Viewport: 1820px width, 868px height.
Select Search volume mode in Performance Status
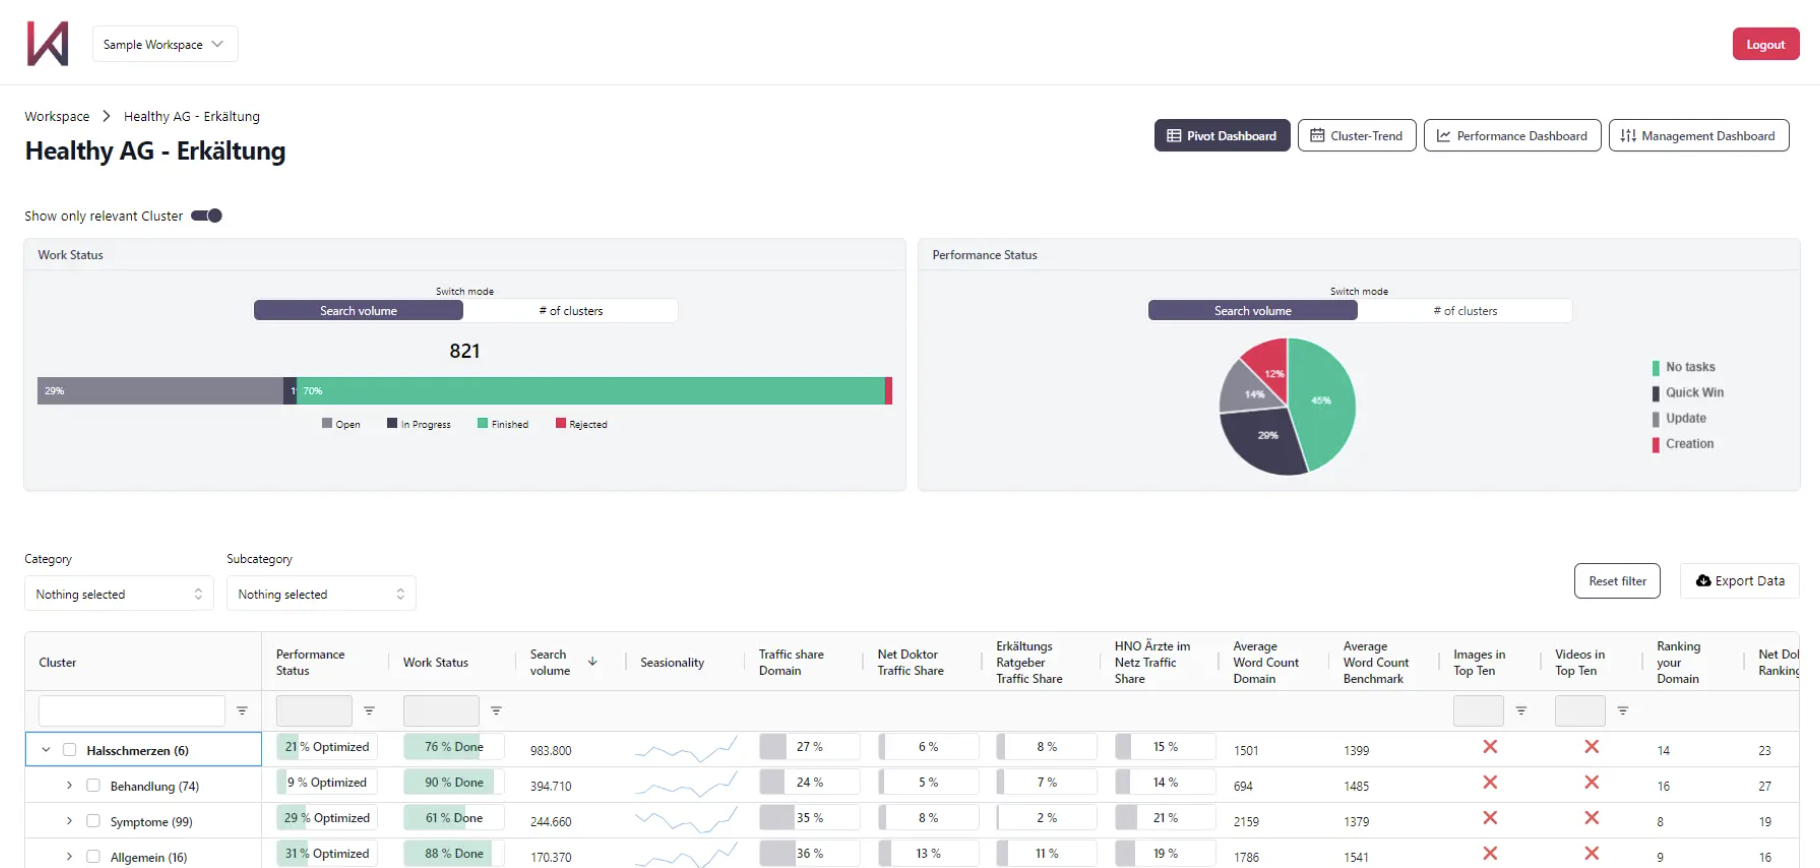click(1252, 311)
